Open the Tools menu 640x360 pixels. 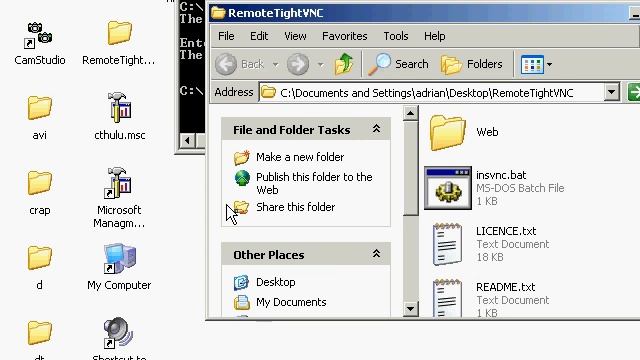(396, 36)
